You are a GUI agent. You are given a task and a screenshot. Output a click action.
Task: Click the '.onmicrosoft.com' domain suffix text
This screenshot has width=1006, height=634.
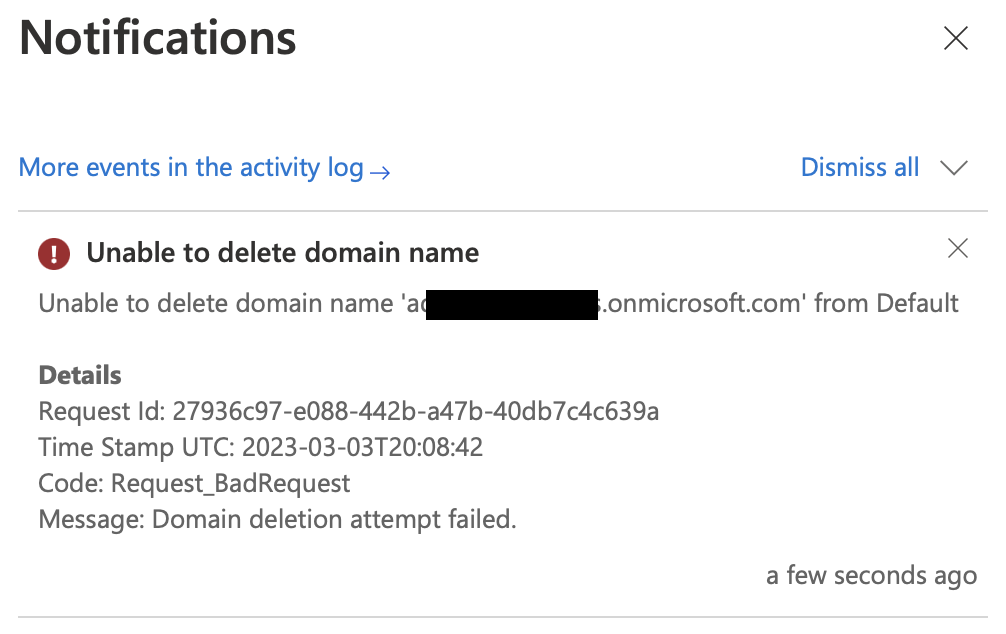[703, 302]
